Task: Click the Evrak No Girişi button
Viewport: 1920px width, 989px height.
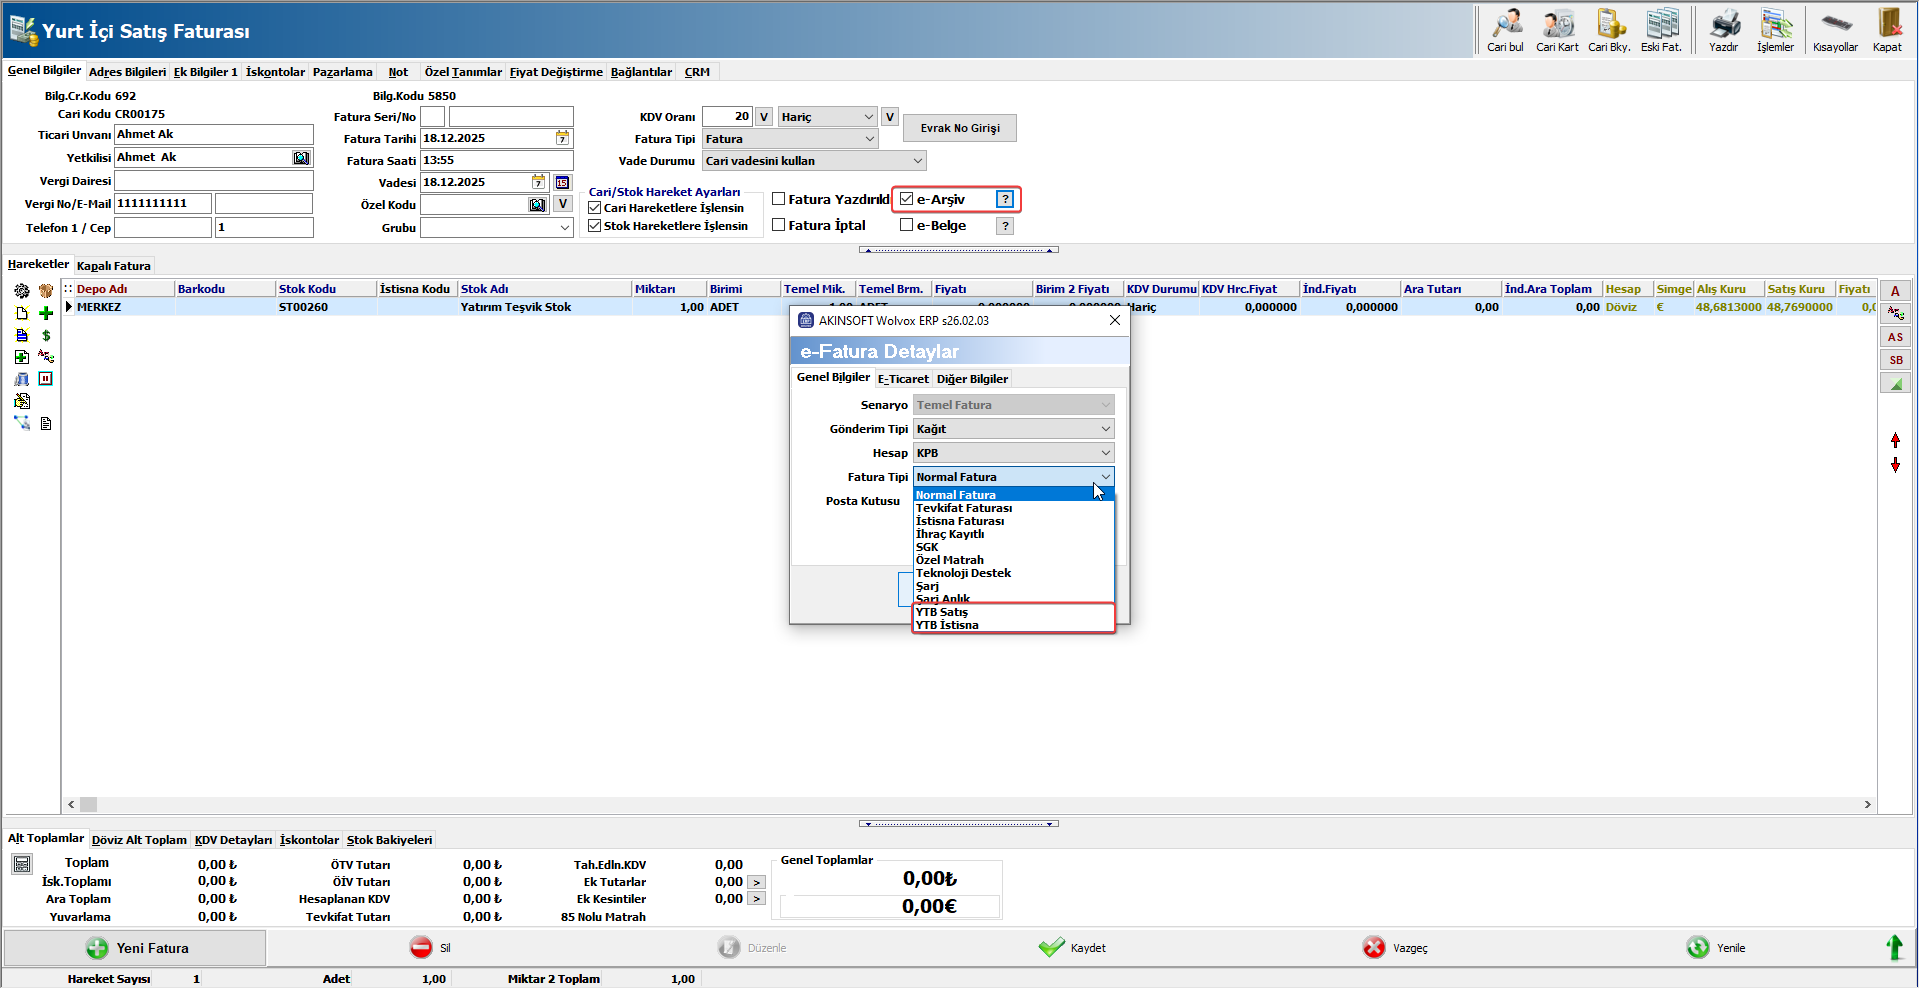Action: coord(960,128)
